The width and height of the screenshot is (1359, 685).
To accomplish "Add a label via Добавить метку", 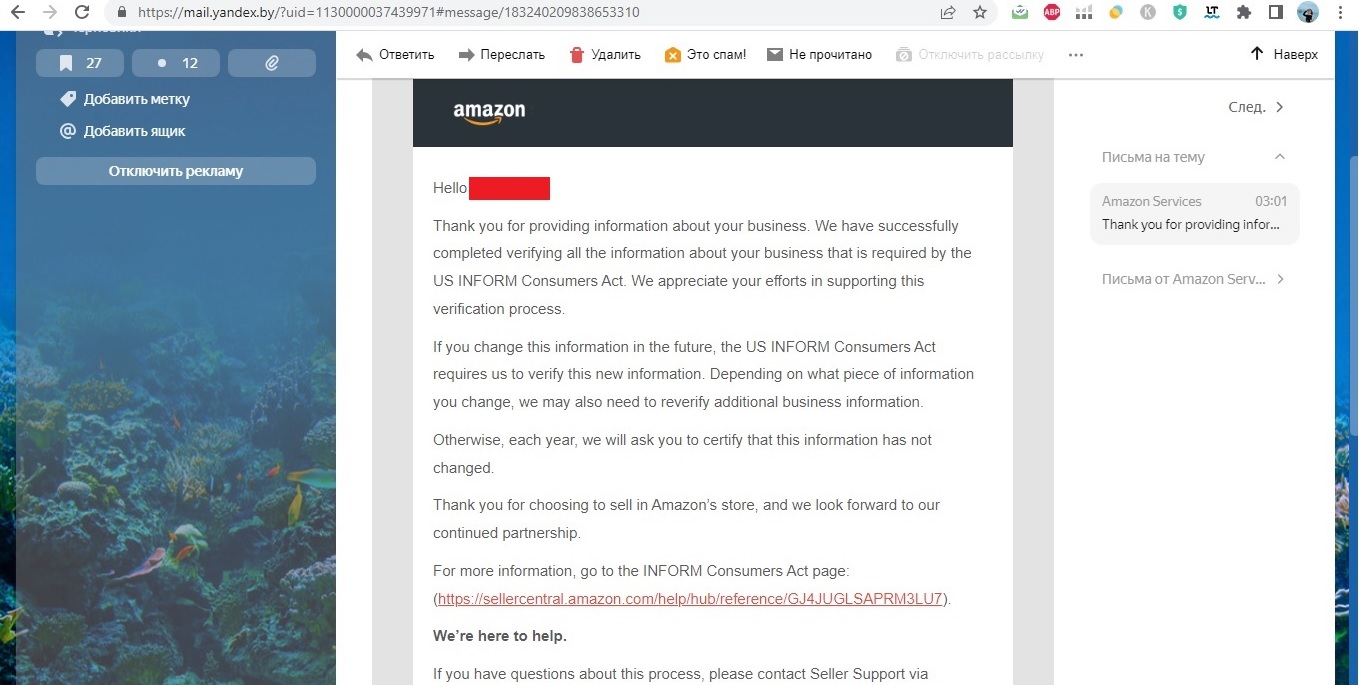I will coord(124,99).
